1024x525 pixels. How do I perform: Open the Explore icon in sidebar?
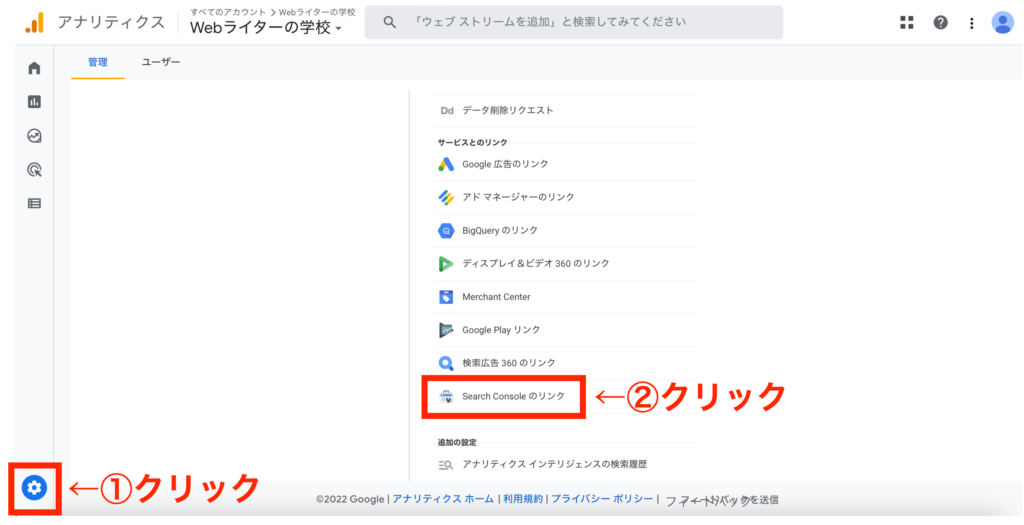[x=34, y=136]
